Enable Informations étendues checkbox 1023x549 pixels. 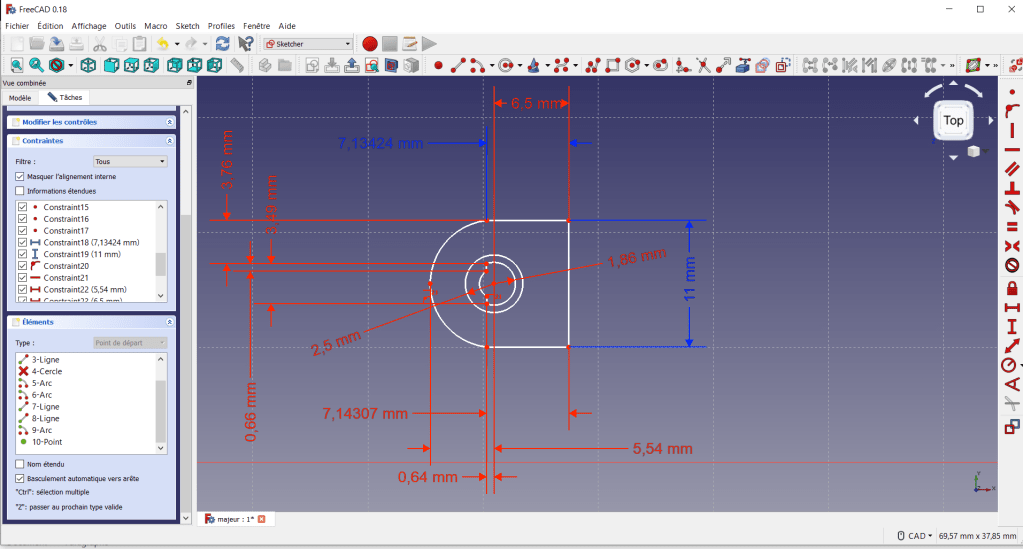point(20,190)
